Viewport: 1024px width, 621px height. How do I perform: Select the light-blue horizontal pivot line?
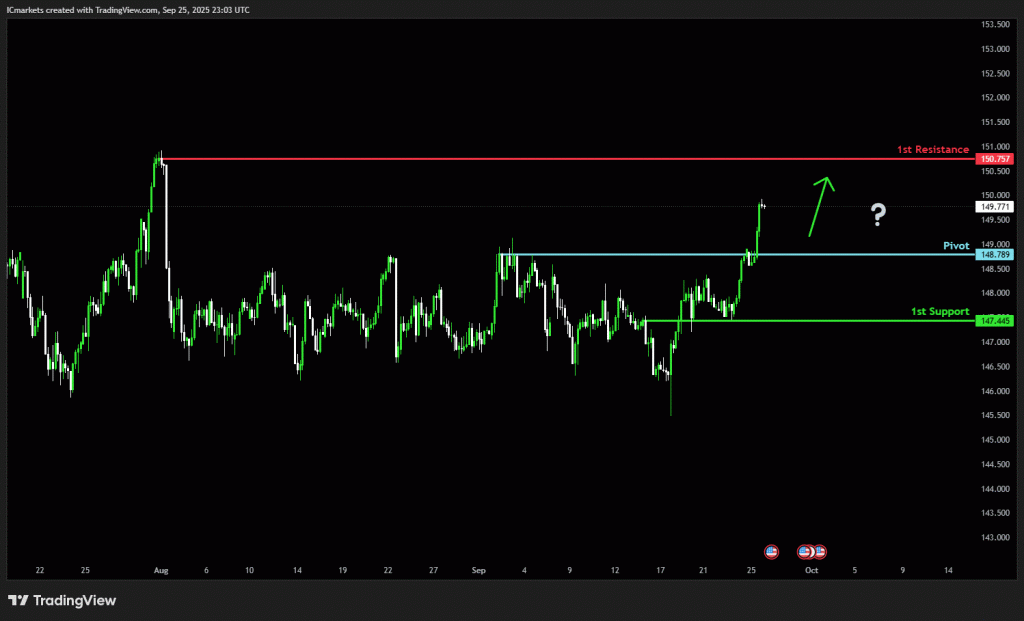click(x=738, y=255)
